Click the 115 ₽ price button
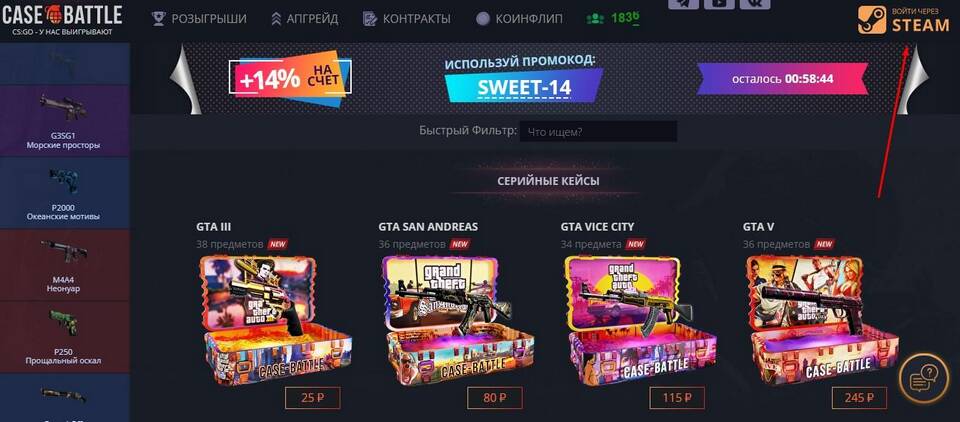The height and width of the screenshot is (422, 960). tap(677, 398)
